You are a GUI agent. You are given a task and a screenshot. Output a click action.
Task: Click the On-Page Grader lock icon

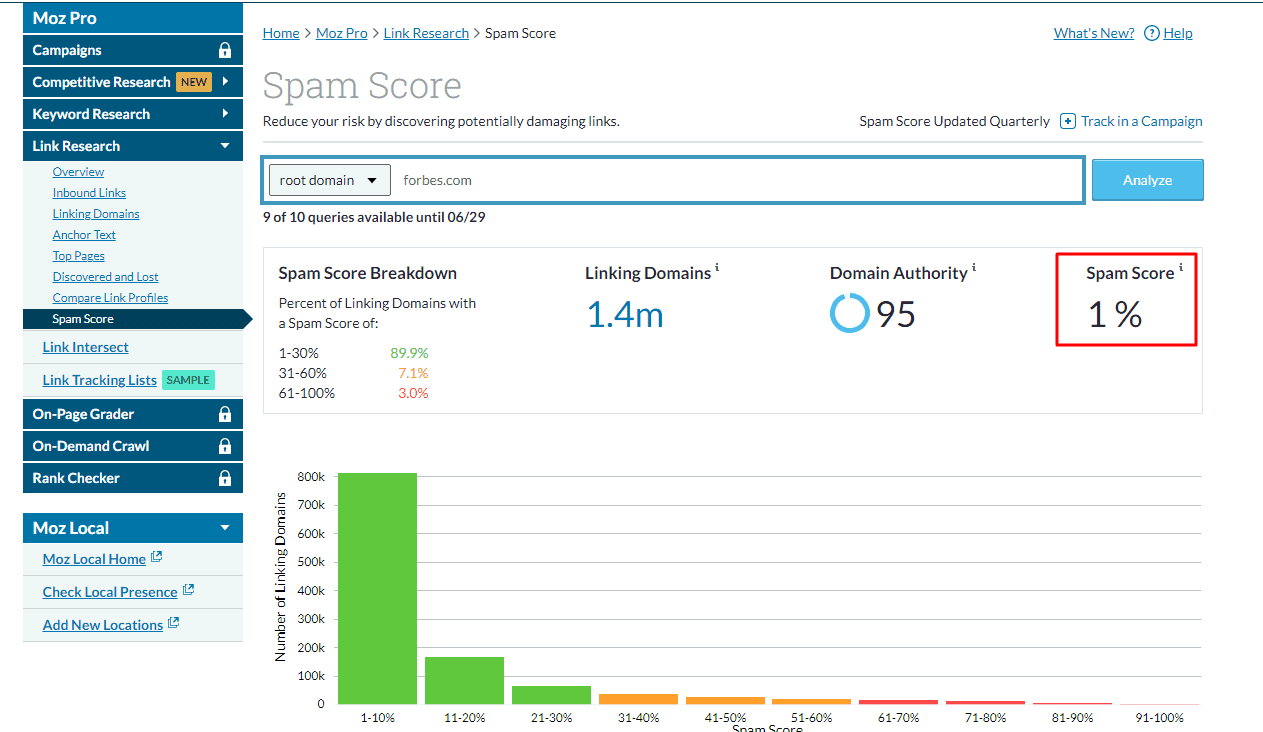coord(225,414)
